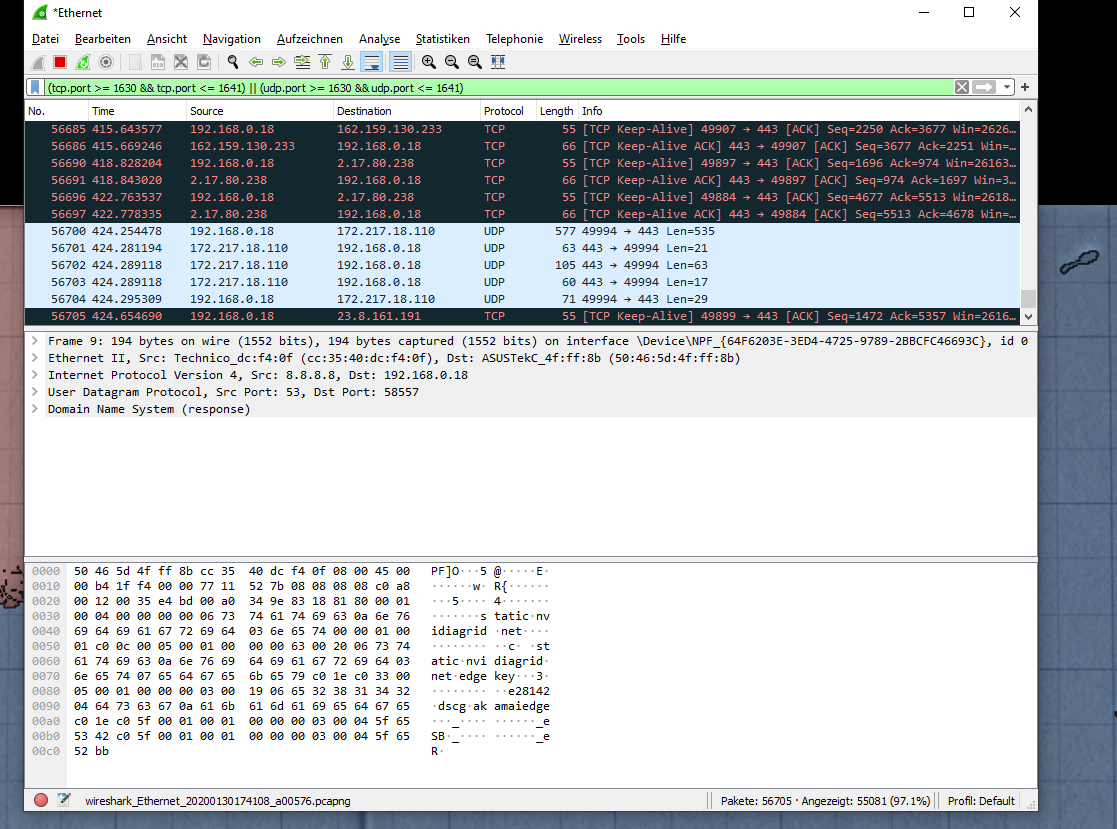The height and width of the screenshot is (829, 1117).
Task: Open the Datei menu
Action: pos(46,39)
